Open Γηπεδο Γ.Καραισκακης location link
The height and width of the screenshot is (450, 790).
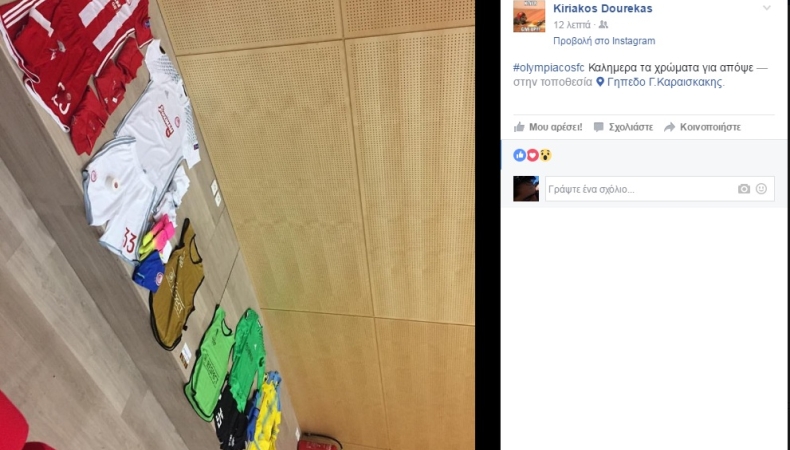[x=665, y=82]
